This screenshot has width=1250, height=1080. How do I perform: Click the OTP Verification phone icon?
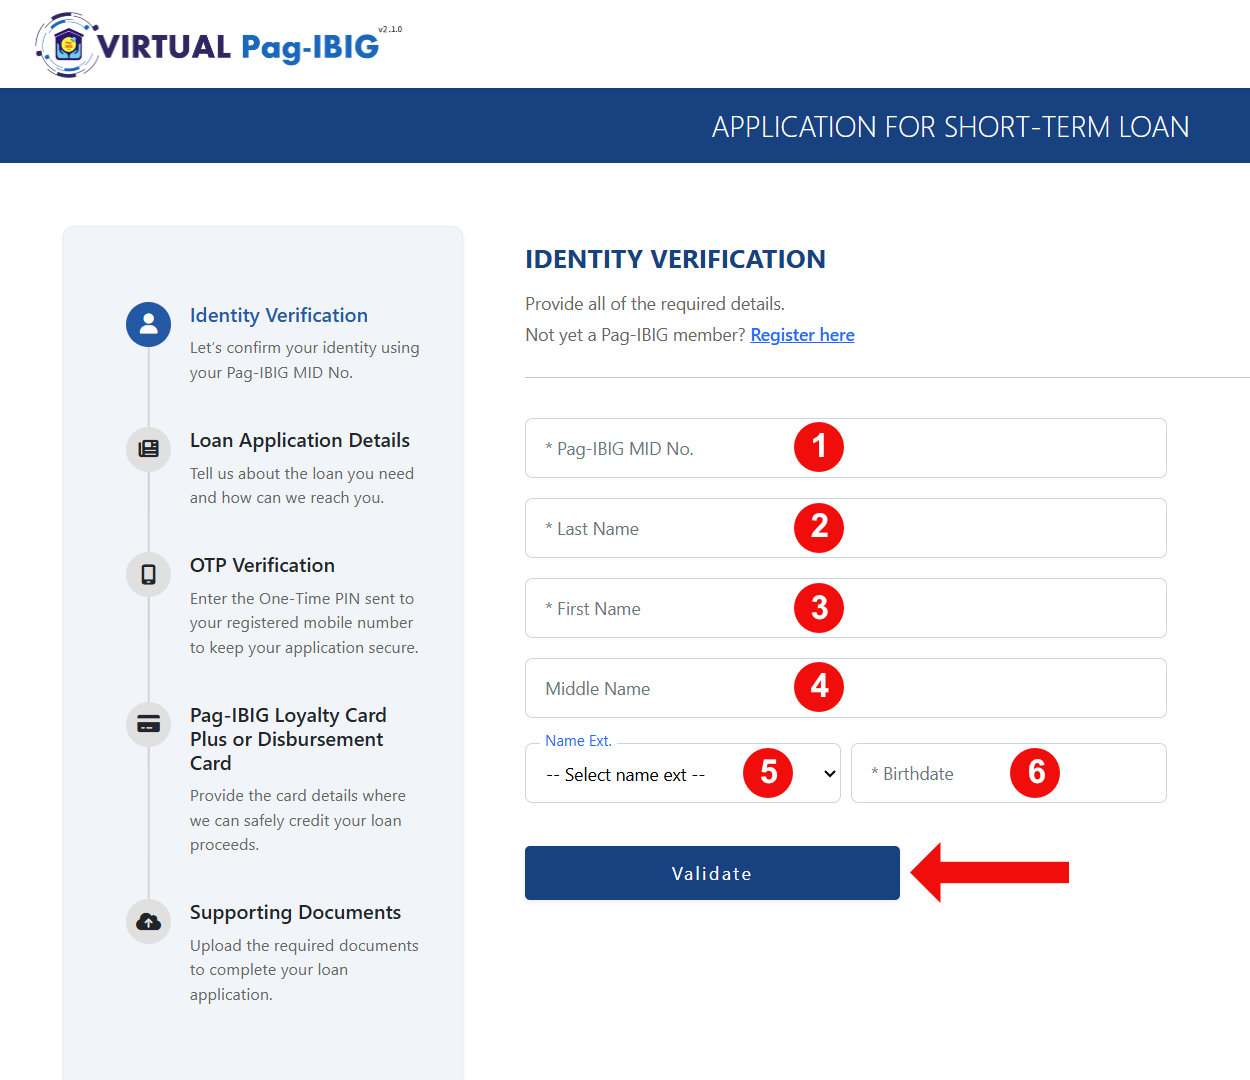click(x=148, y=574)
